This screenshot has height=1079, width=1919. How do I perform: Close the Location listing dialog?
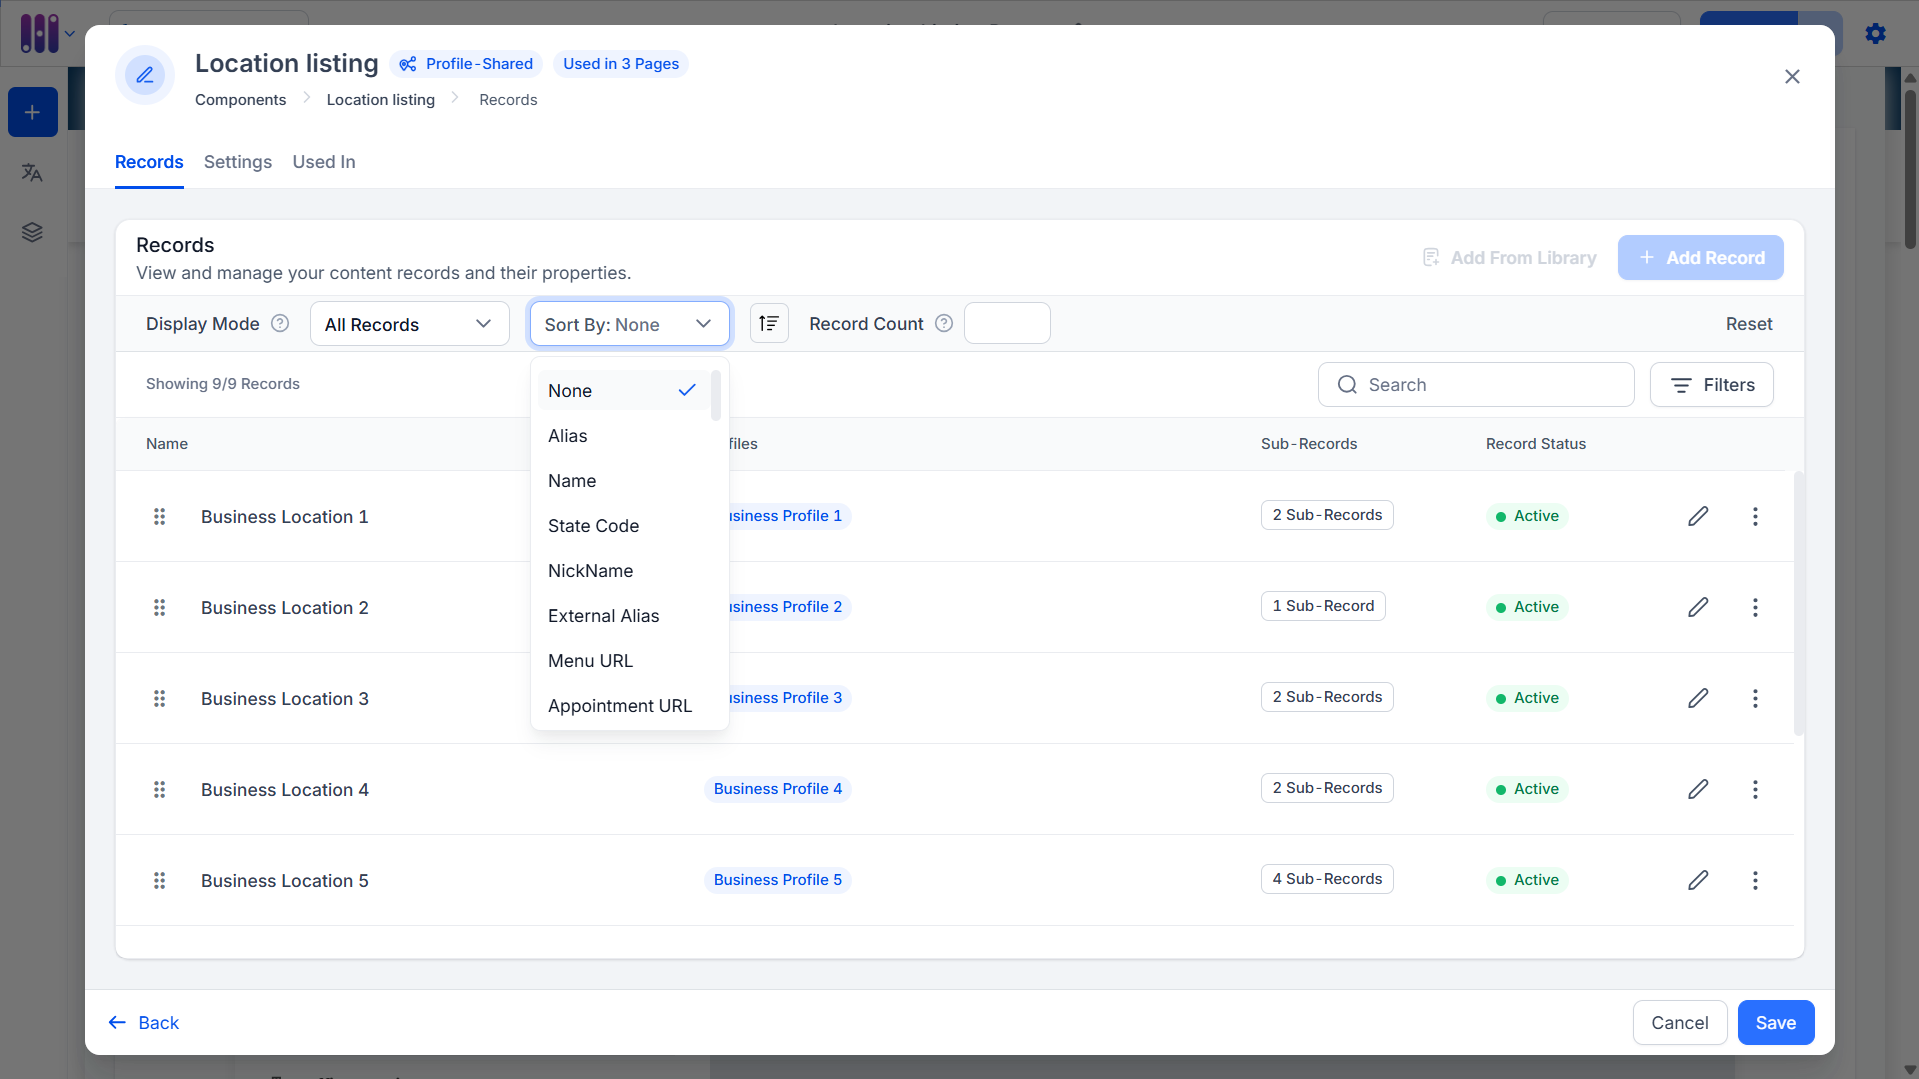1792,77
